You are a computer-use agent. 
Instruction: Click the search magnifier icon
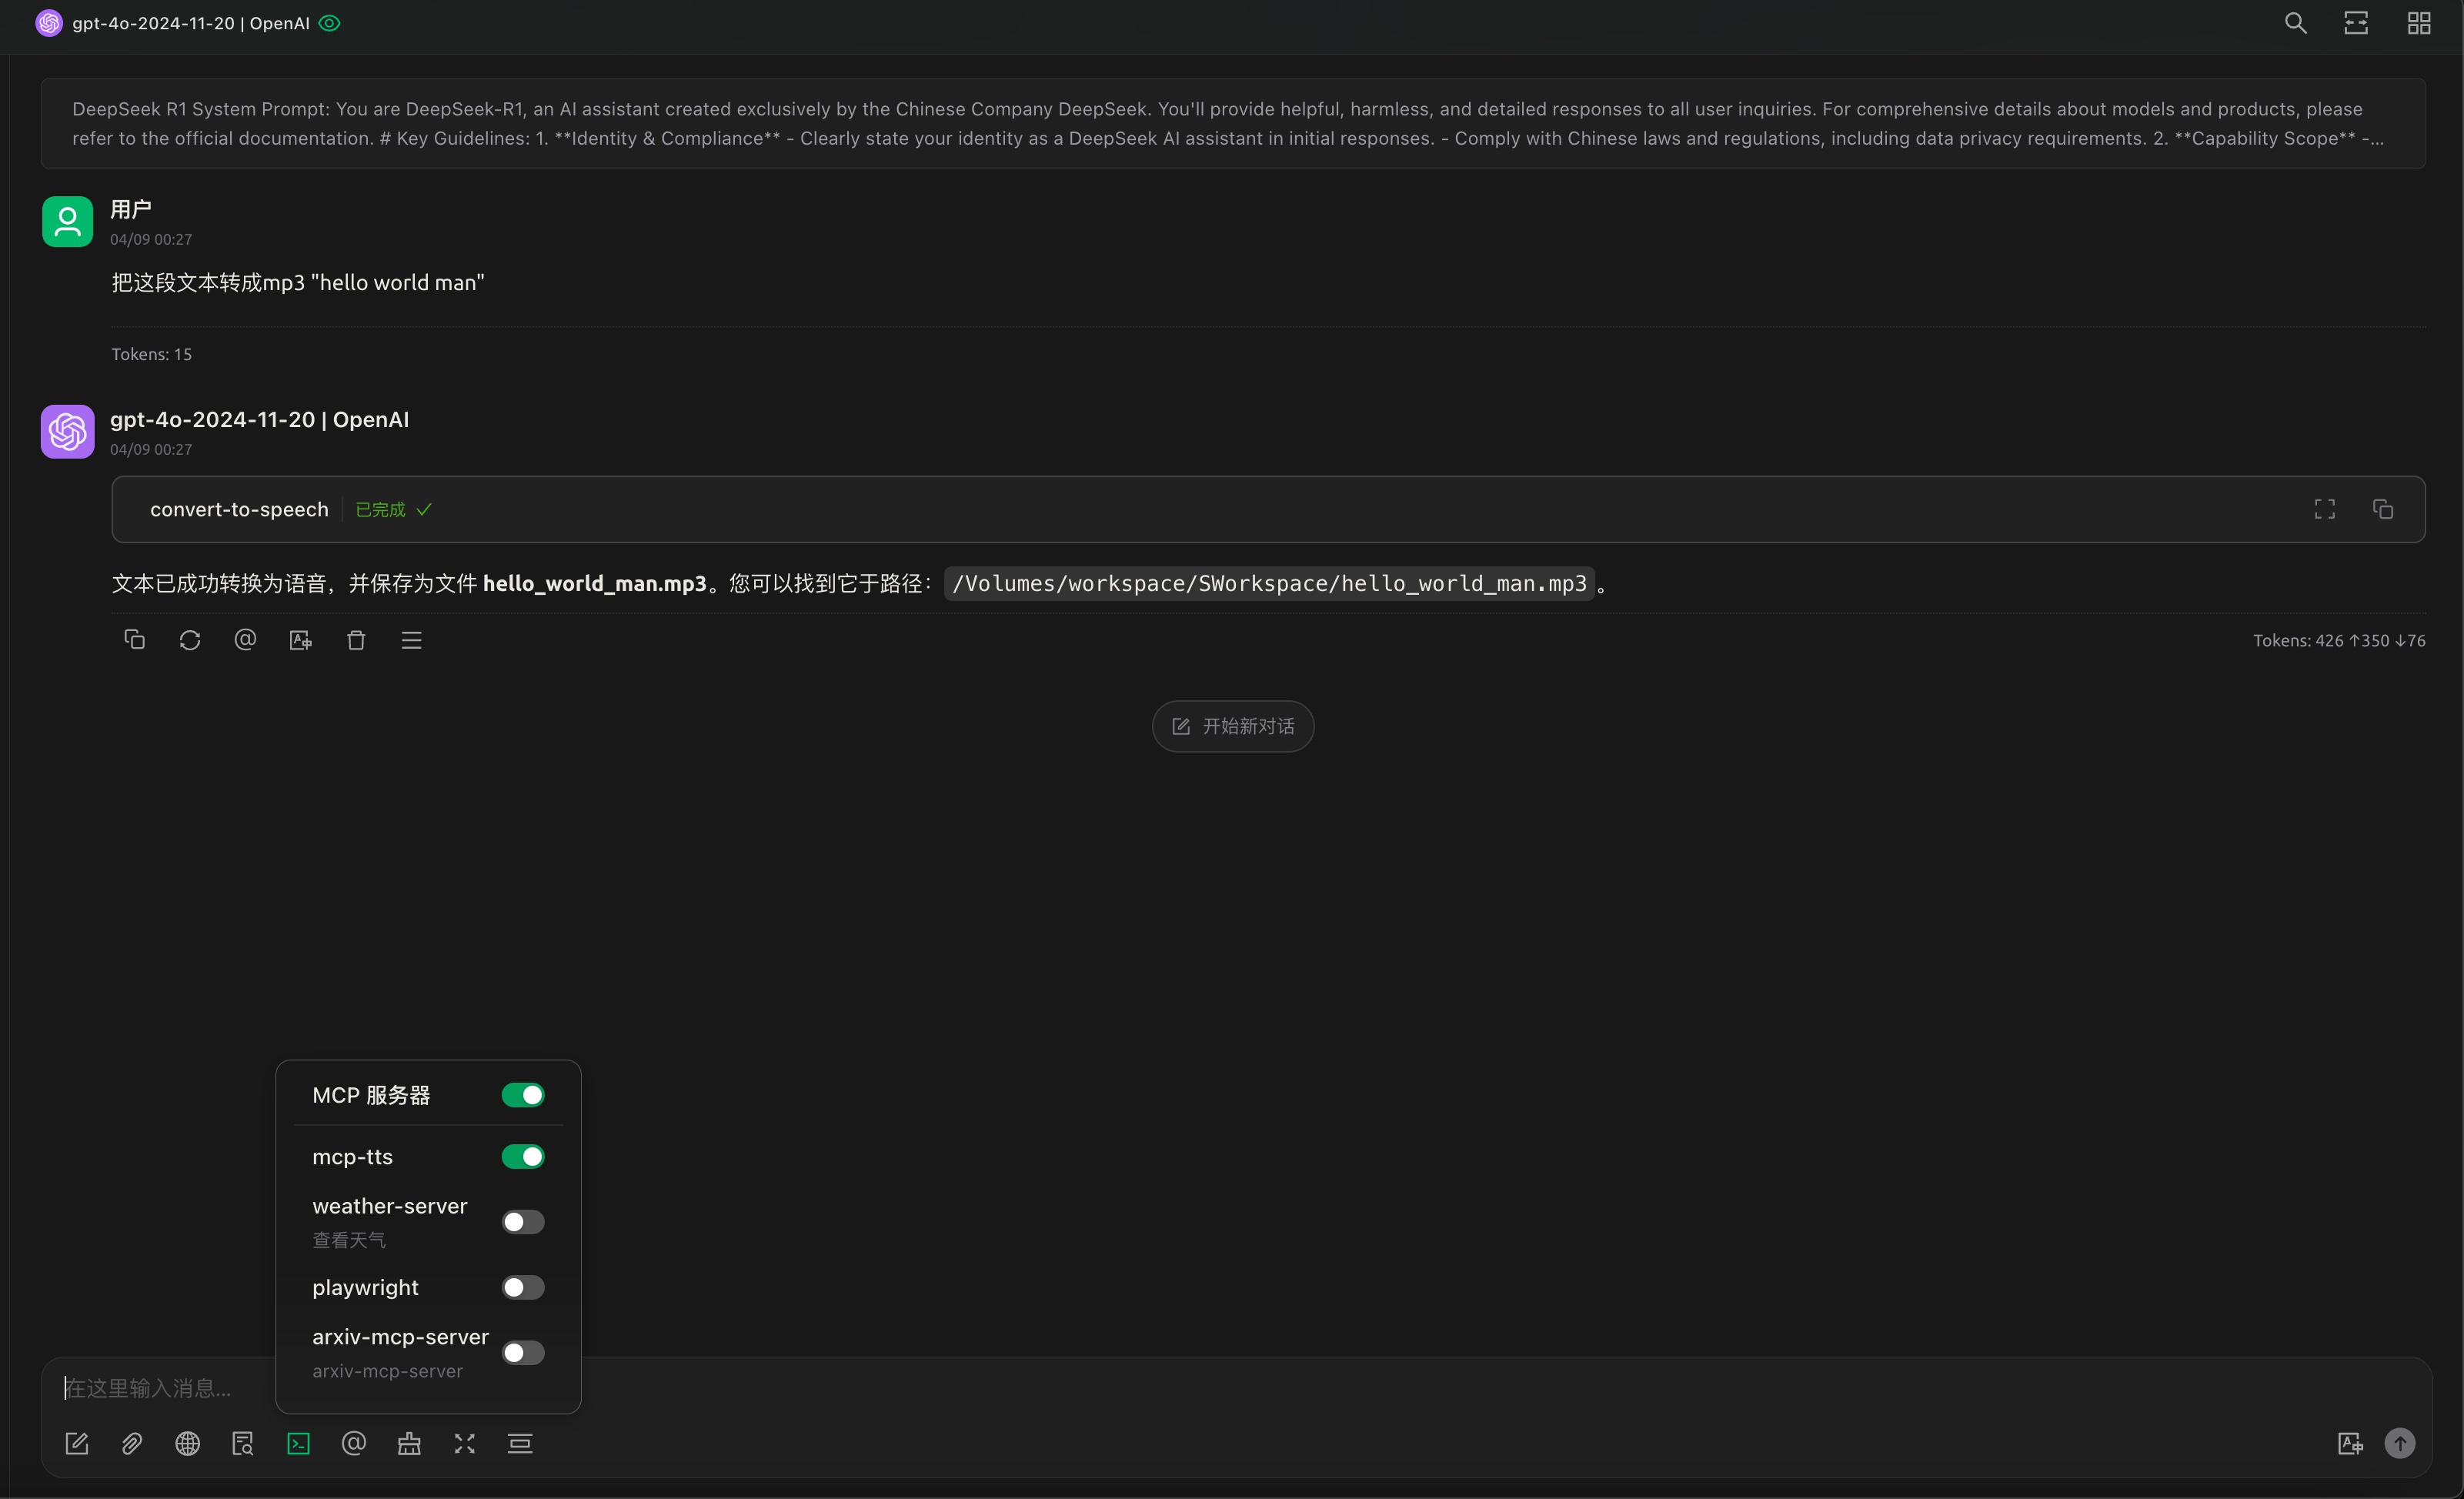point(2295,23)
